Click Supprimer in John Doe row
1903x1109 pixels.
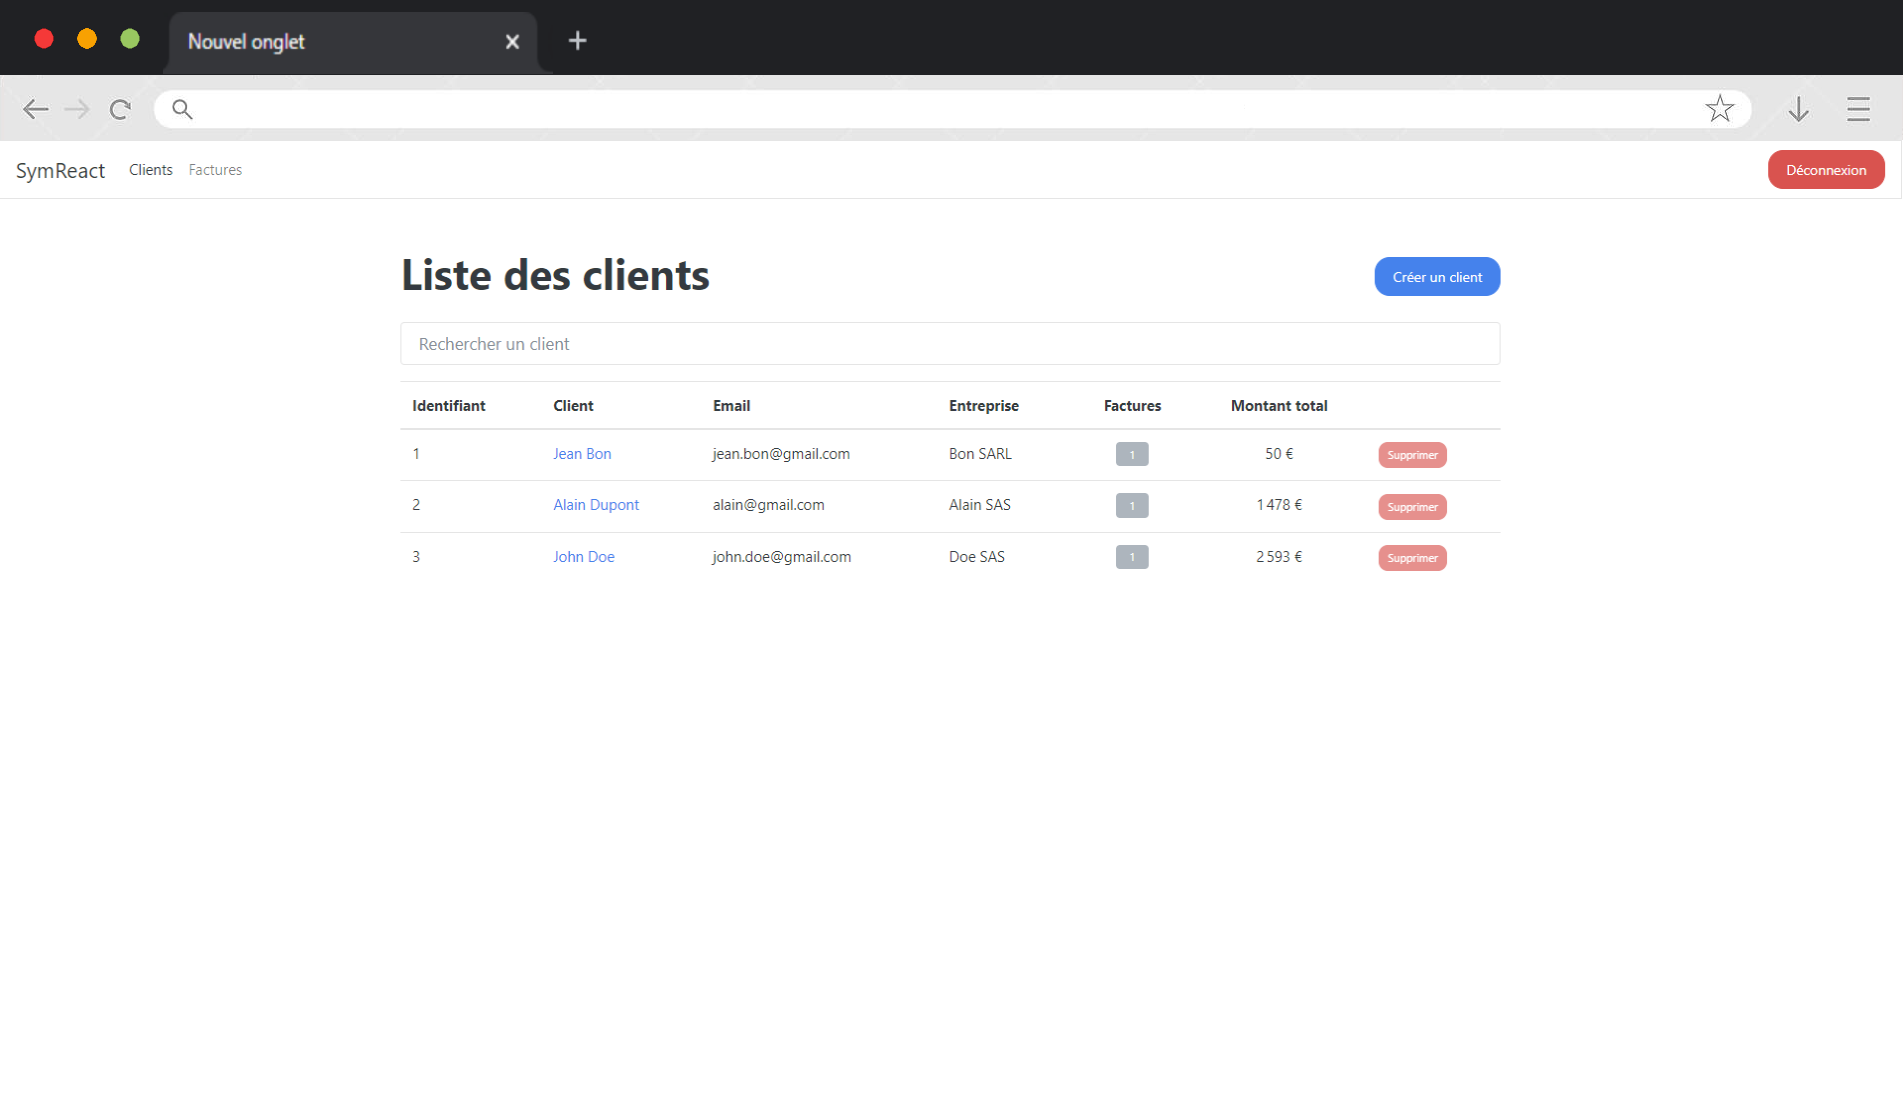point(1412,558)
